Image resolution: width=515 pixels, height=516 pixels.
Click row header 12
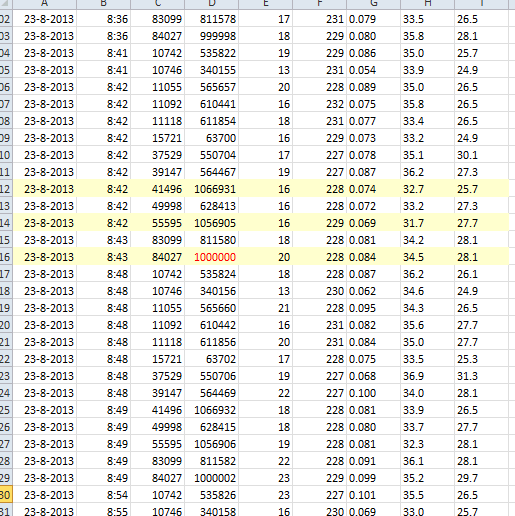[6, 189]
